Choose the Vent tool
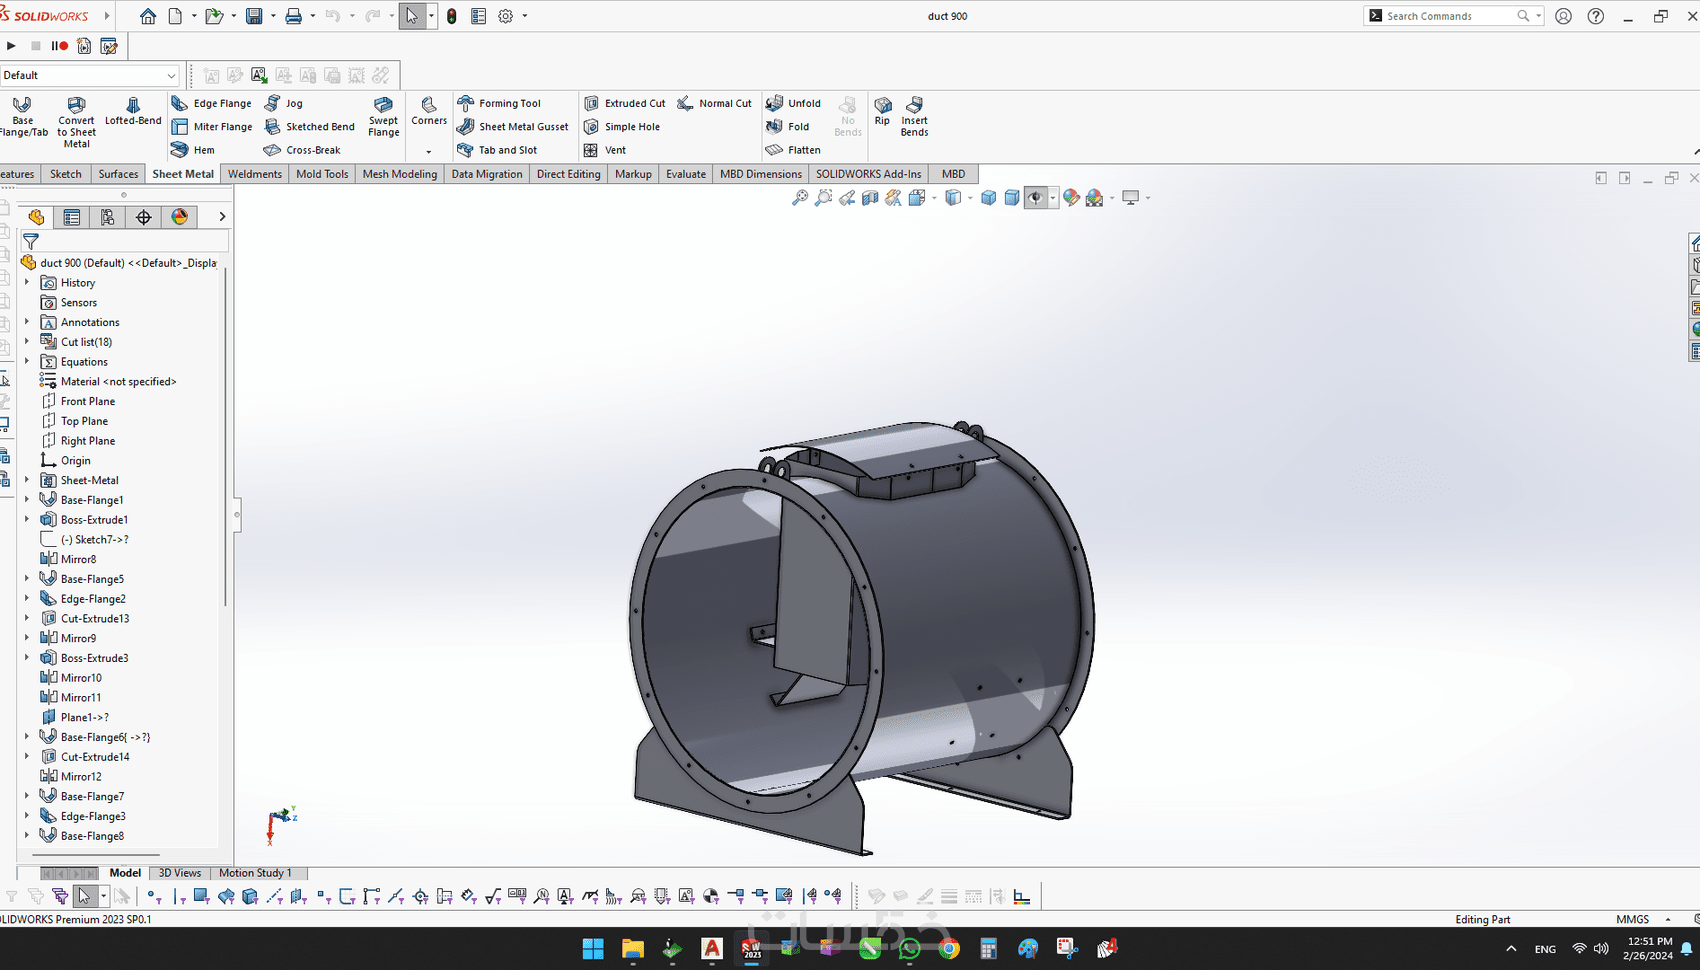 (x=604, y=150)
